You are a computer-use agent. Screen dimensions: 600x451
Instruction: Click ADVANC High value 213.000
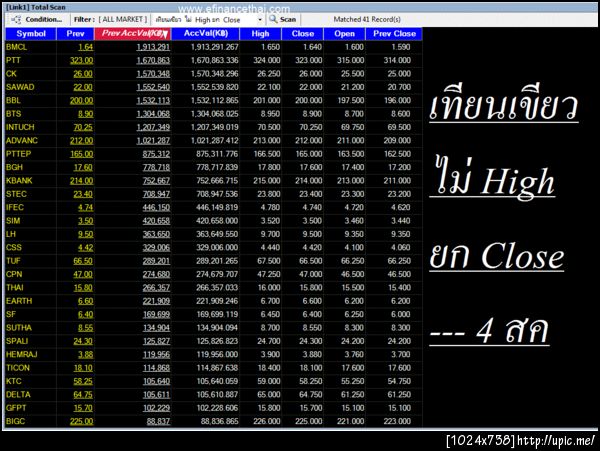click(x=267, y=141)
